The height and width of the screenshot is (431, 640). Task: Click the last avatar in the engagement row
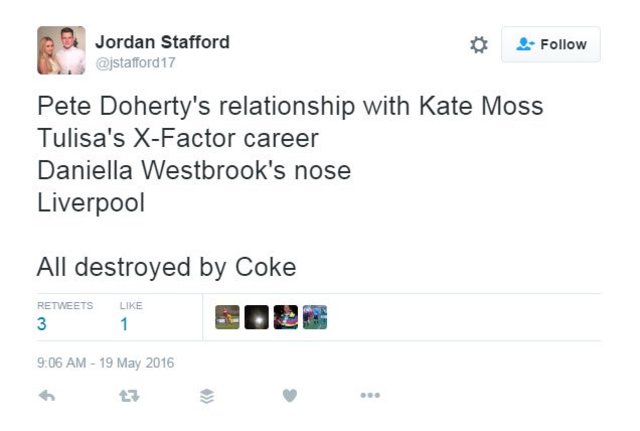[315, 317]
